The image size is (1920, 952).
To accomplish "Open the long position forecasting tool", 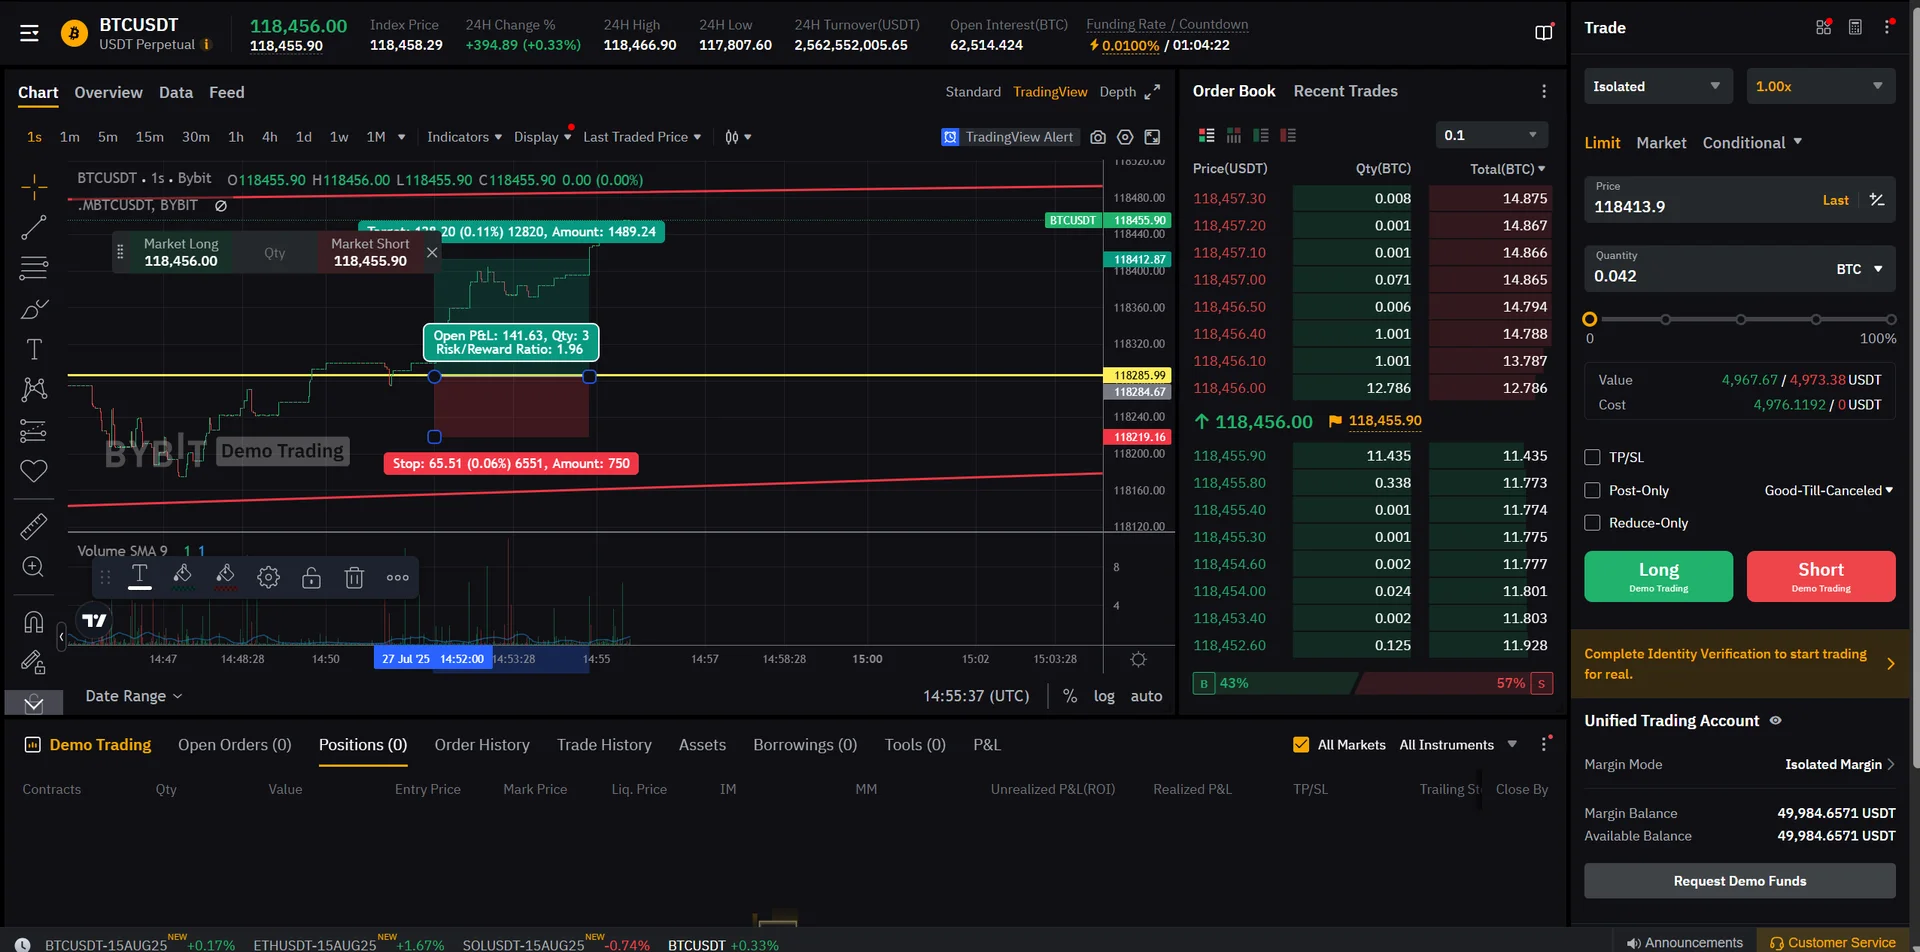I will pos(34,430).
